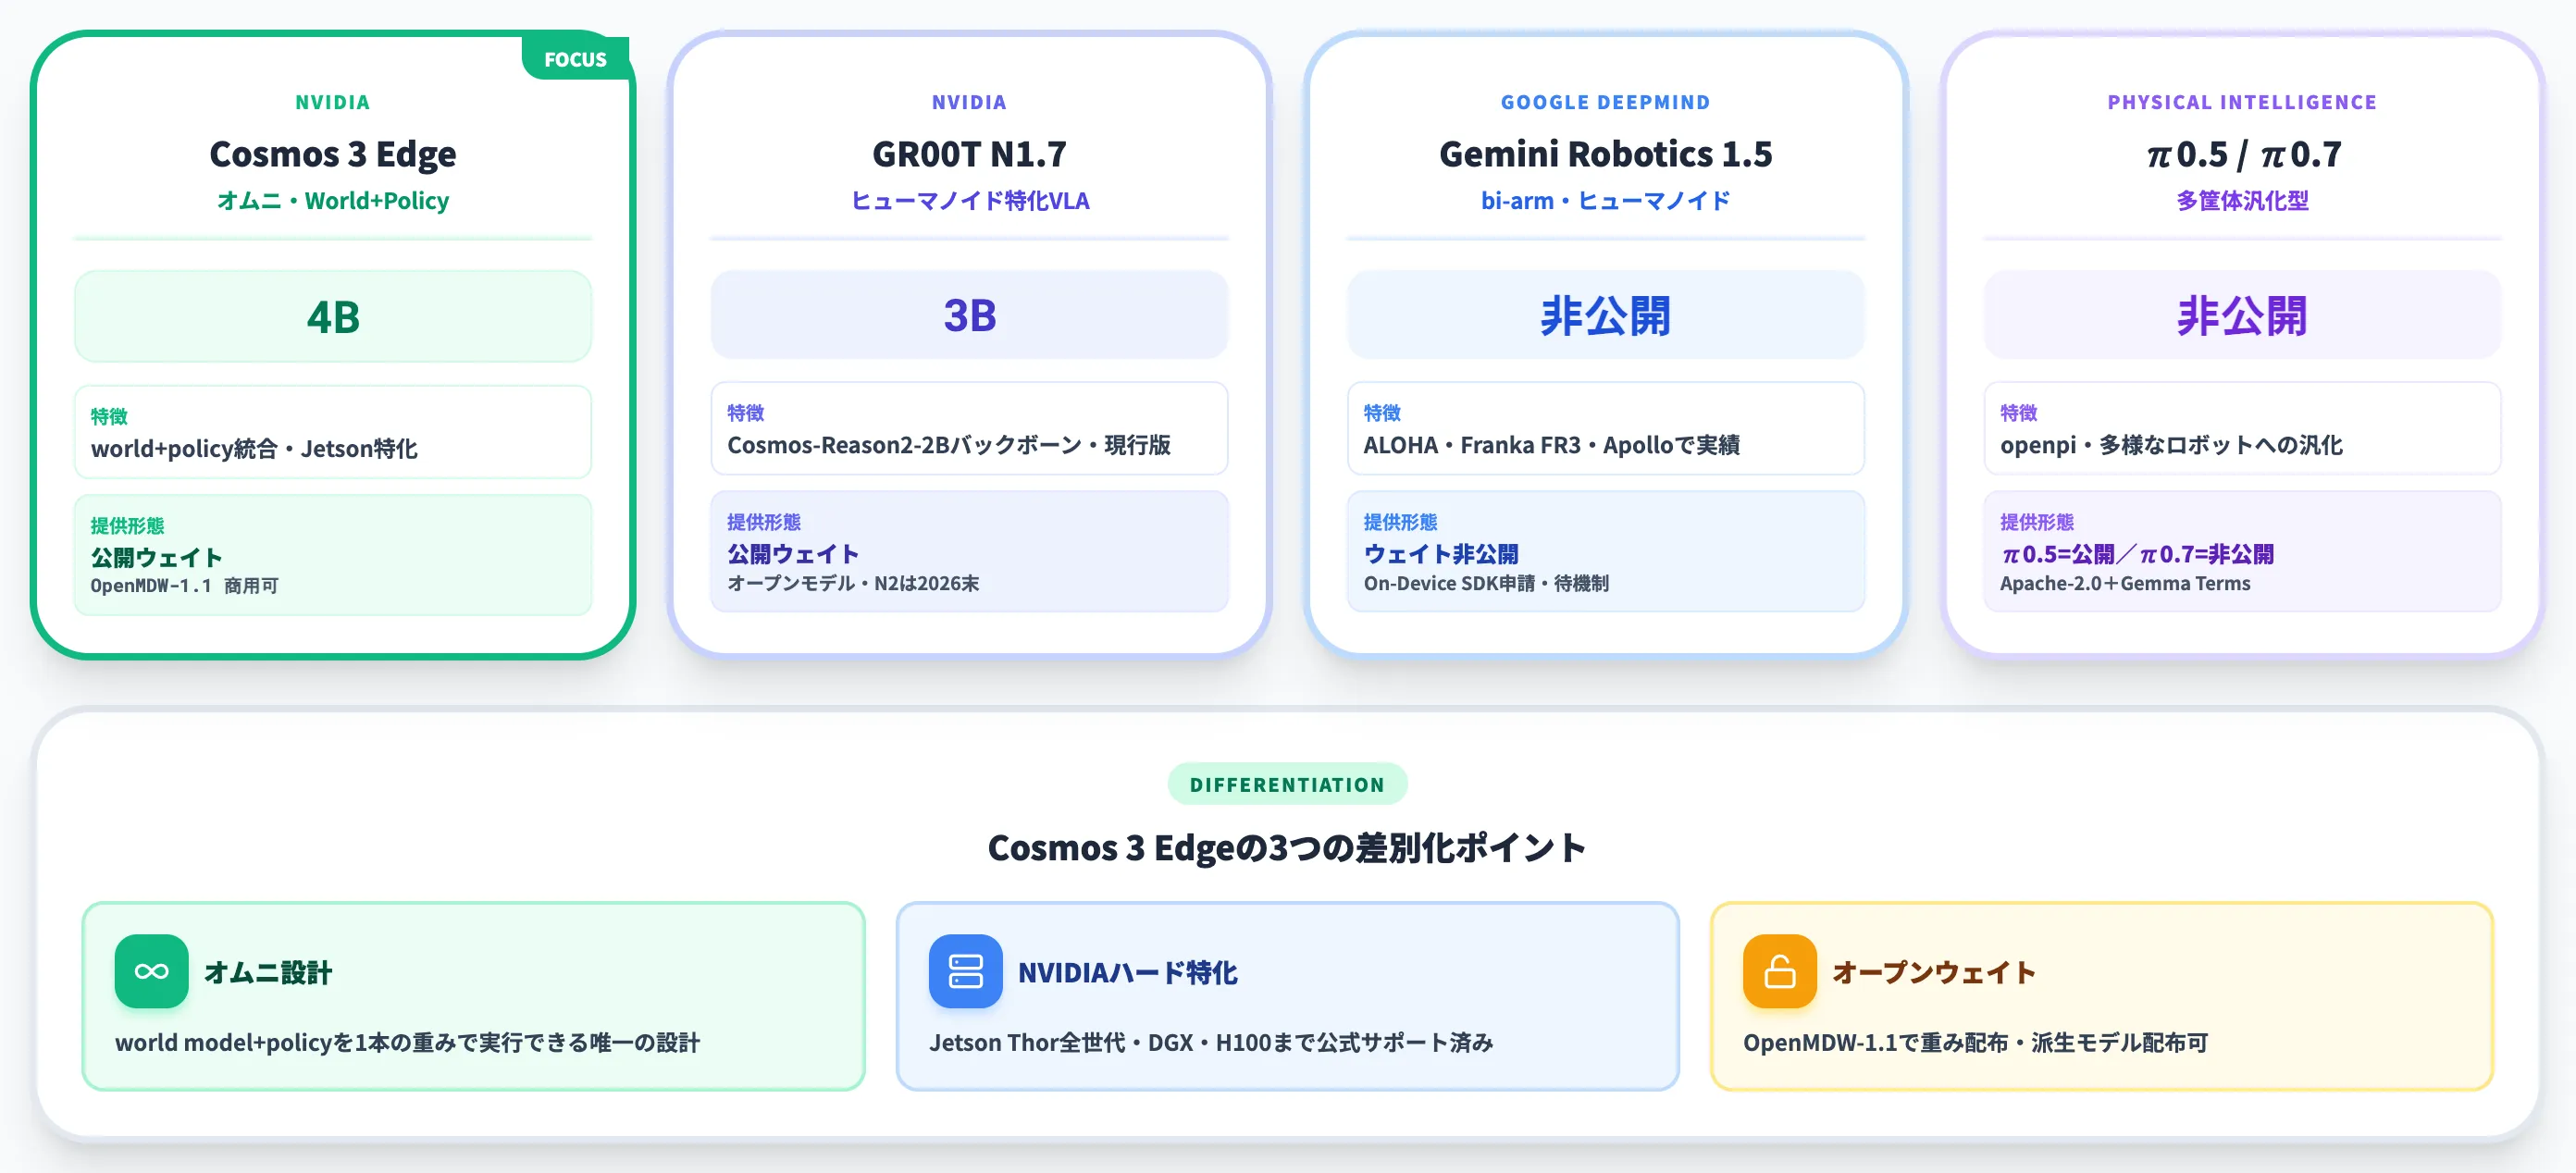
Task: Click OpenMDW-1.1で重み配布 description text
Action: coord(1975,1042)
